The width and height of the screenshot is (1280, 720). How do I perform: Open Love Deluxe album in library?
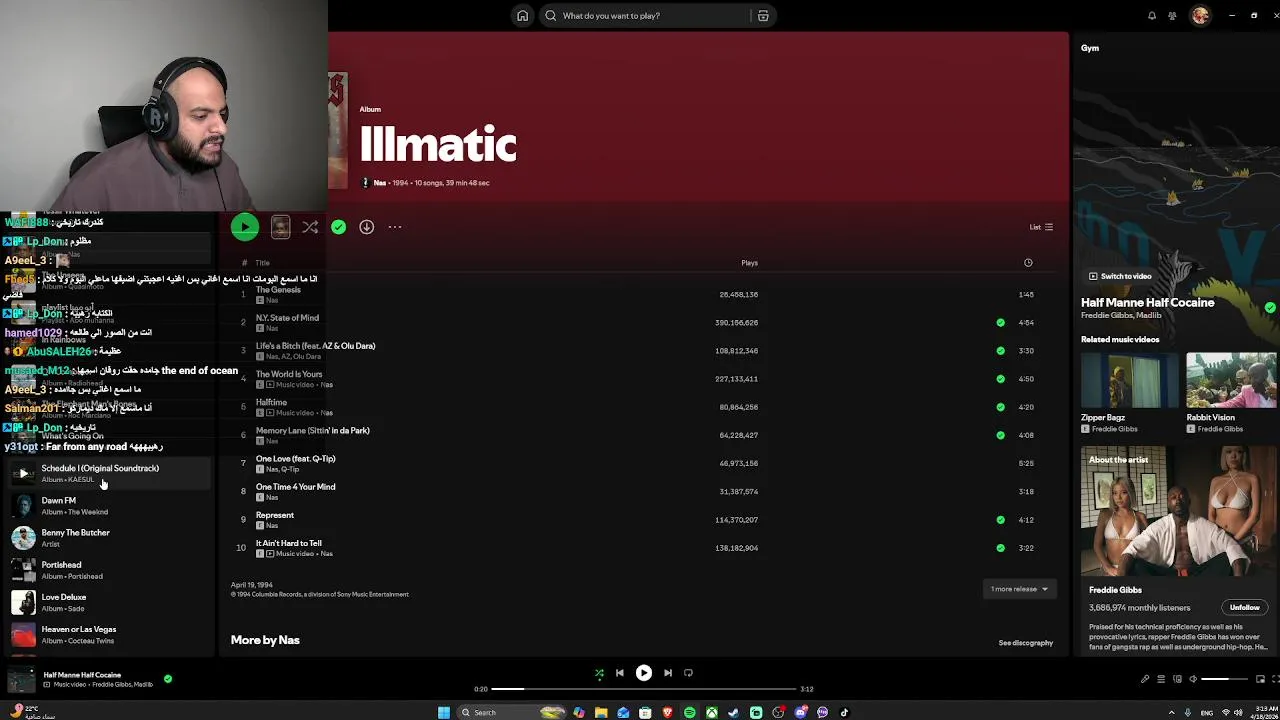click(108, 602)
